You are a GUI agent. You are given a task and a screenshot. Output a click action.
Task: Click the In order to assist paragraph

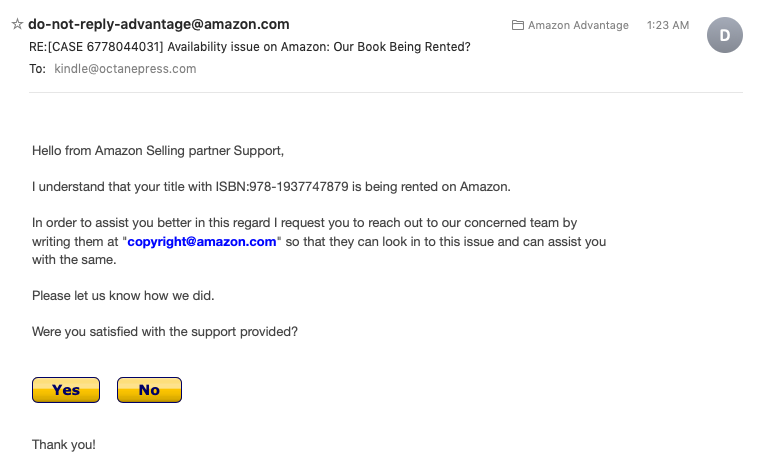(319, 241)
